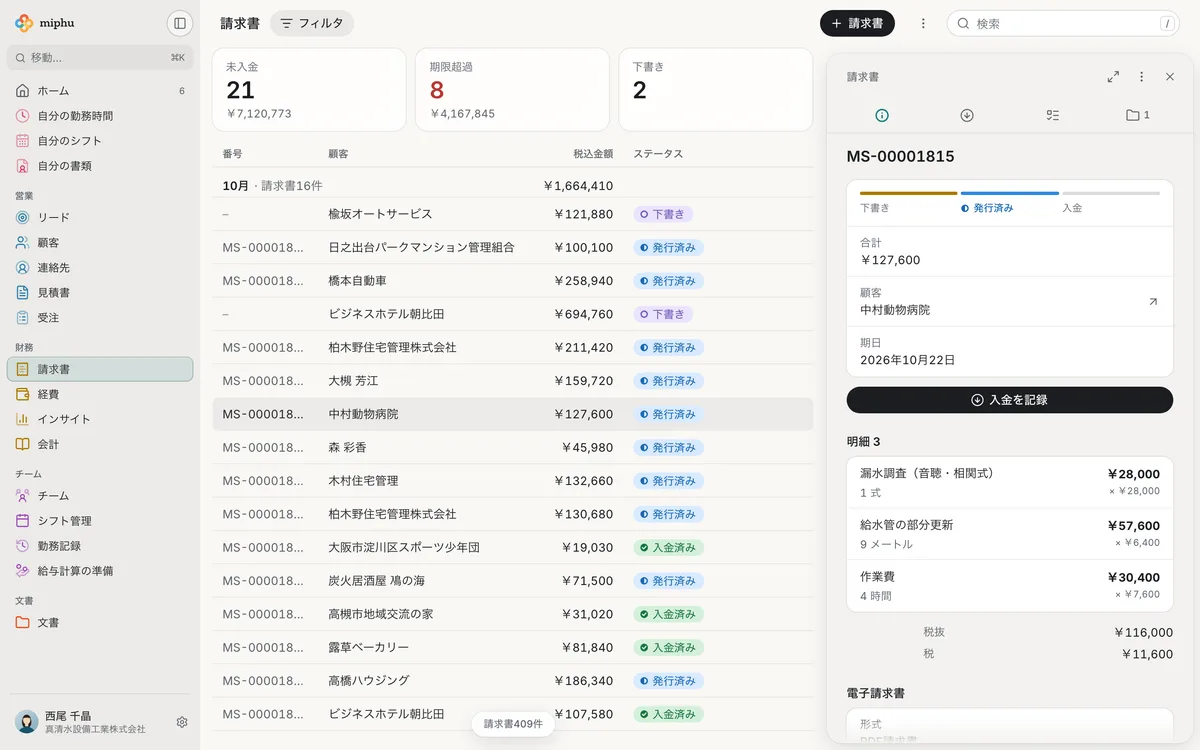The width and height of the screenshot is (1200, 750).
Task: Click the folder icon next to 文書
Action: tap(23, 622)
